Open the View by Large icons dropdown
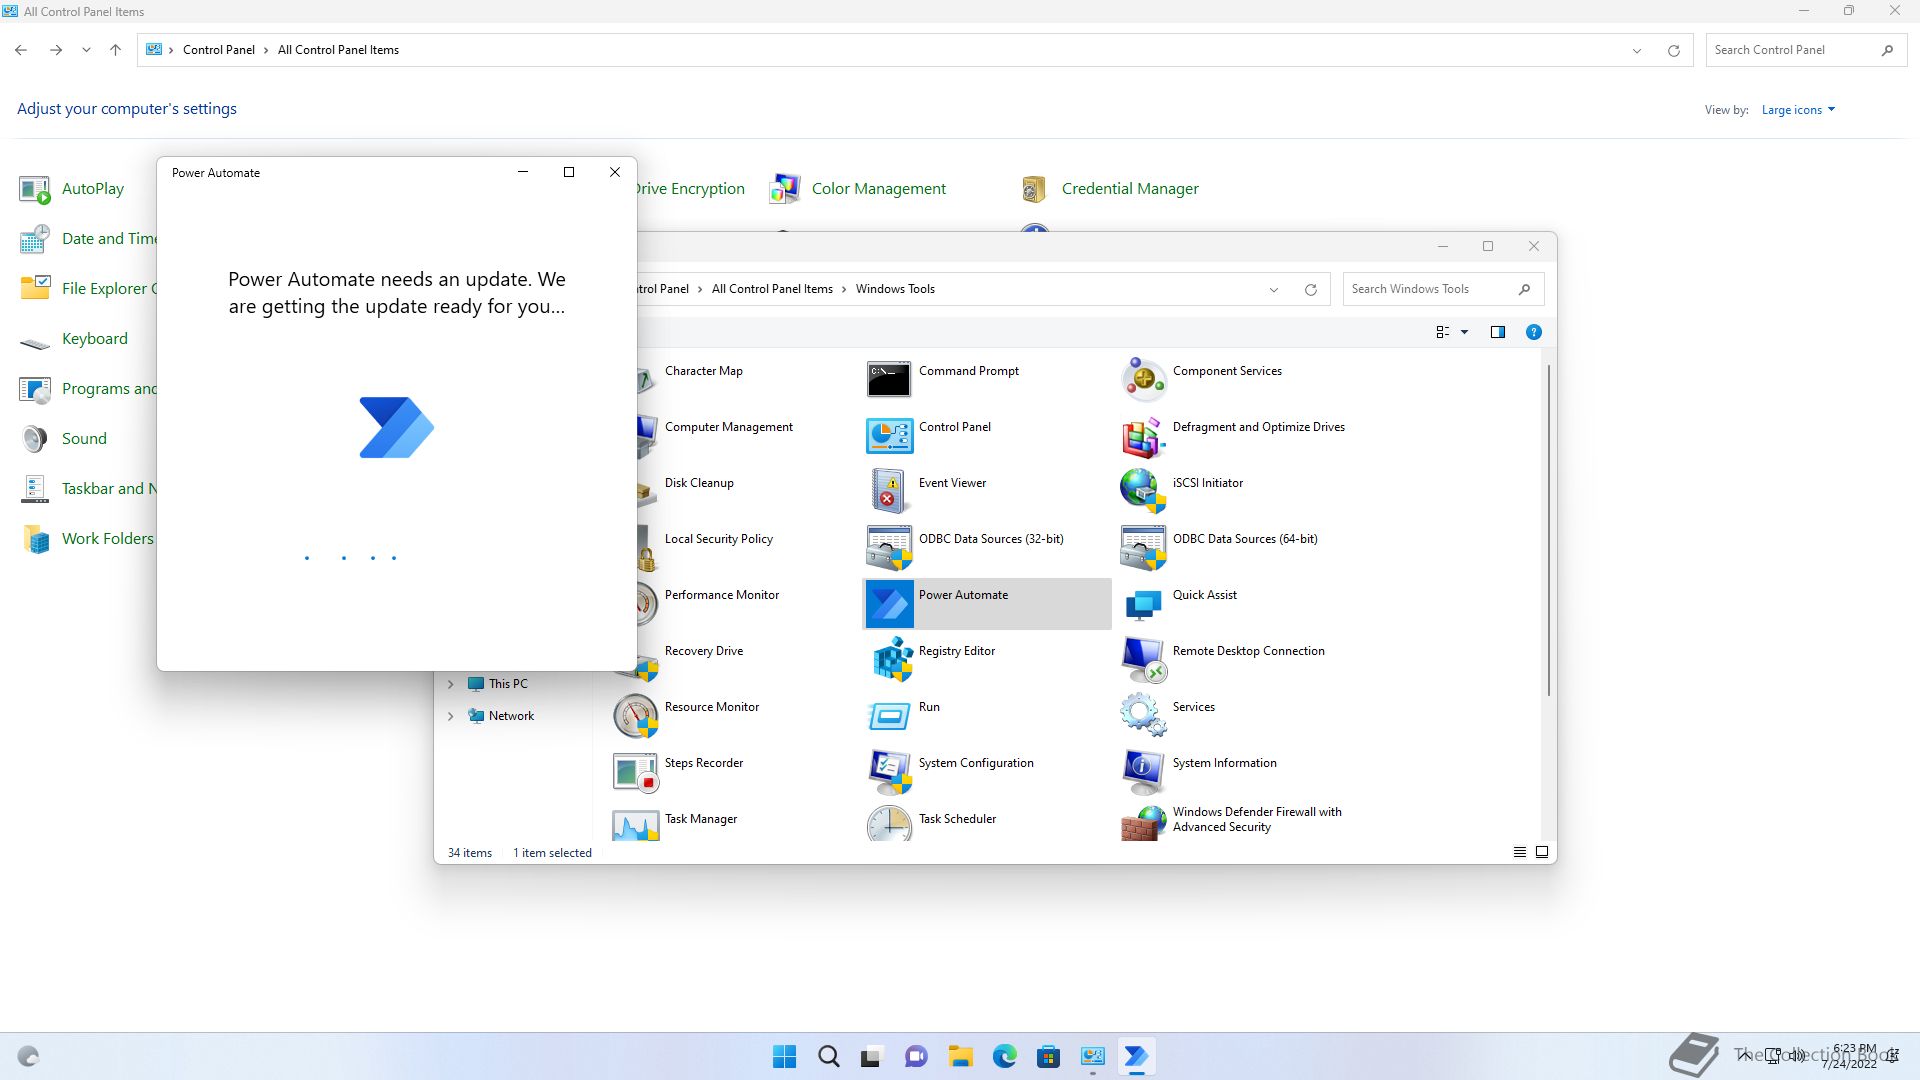This screenshot has width=1920, height=1080. (1798, 110)
